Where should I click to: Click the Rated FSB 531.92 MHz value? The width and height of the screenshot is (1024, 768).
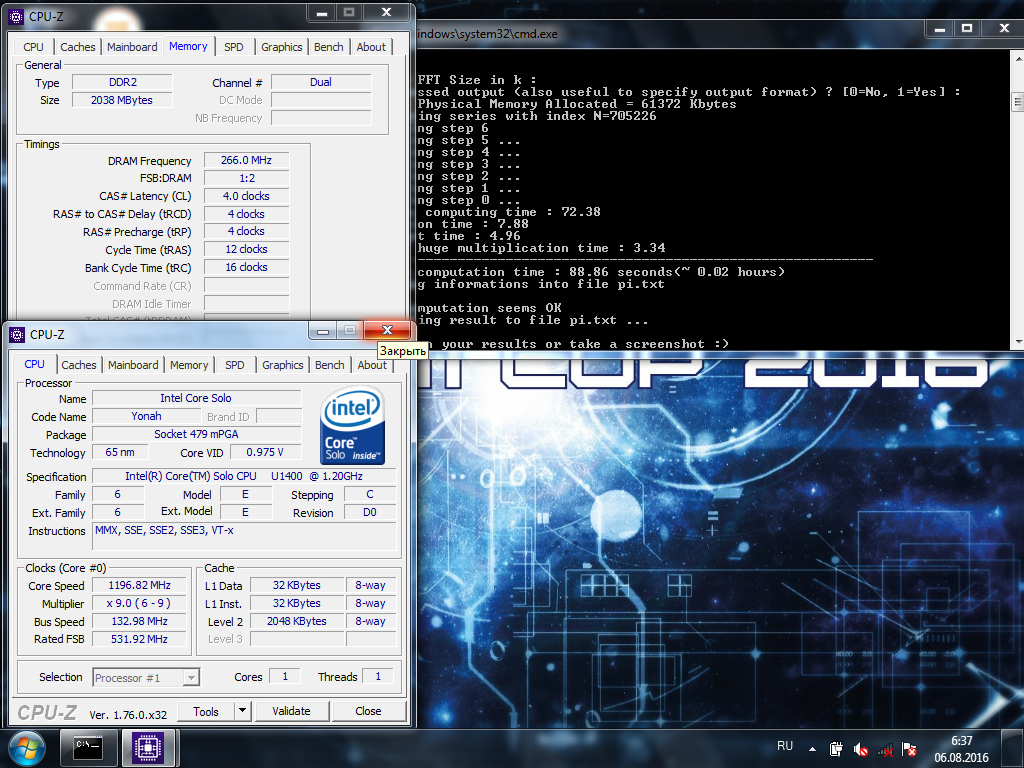[139, 639]
